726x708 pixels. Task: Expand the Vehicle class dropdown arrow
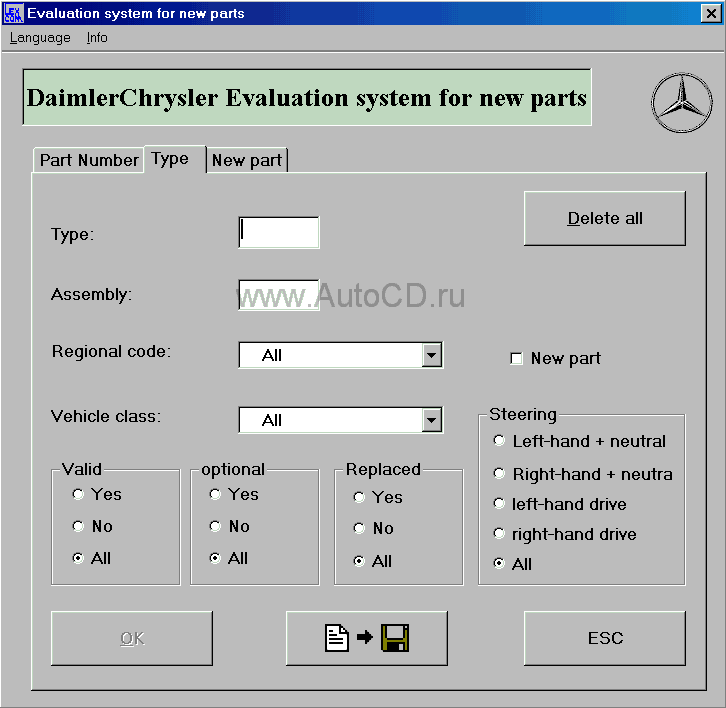pyautogui.click(x=432, y=420)
